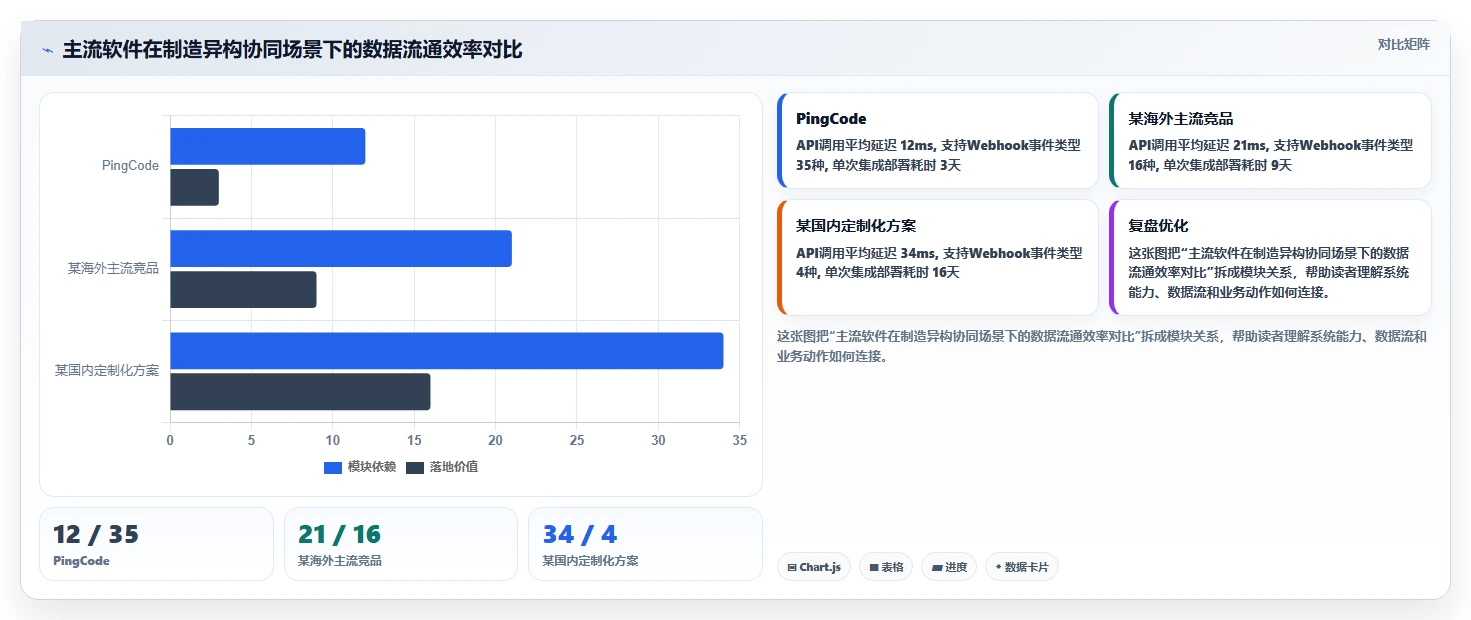Click the blue 某海外主流竞品 bar
Image resolution: width=1471 pixels, height=620 pixels.
tap(341, 249)
